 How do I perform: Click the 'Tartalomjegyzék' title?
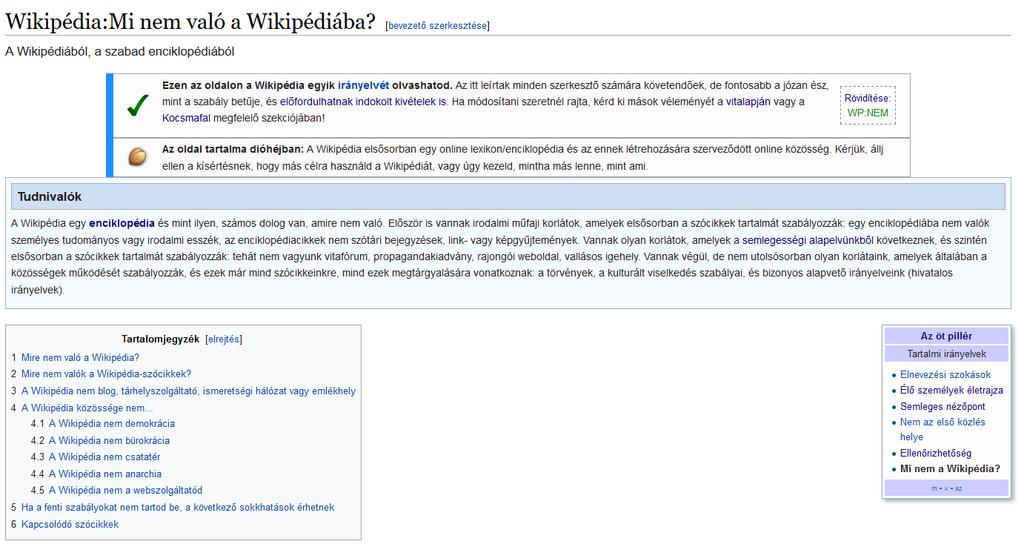(x=160, y=339)
